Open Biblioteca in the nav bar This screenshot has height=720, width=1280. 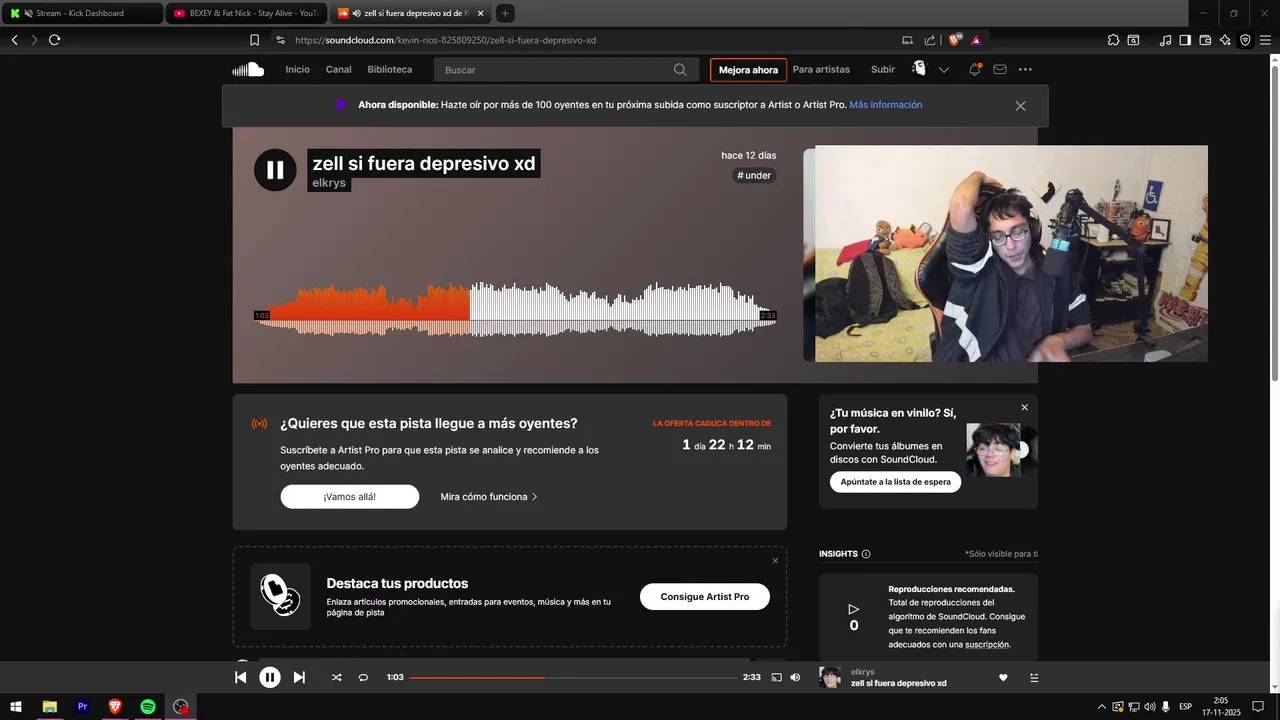click(390, 69)
